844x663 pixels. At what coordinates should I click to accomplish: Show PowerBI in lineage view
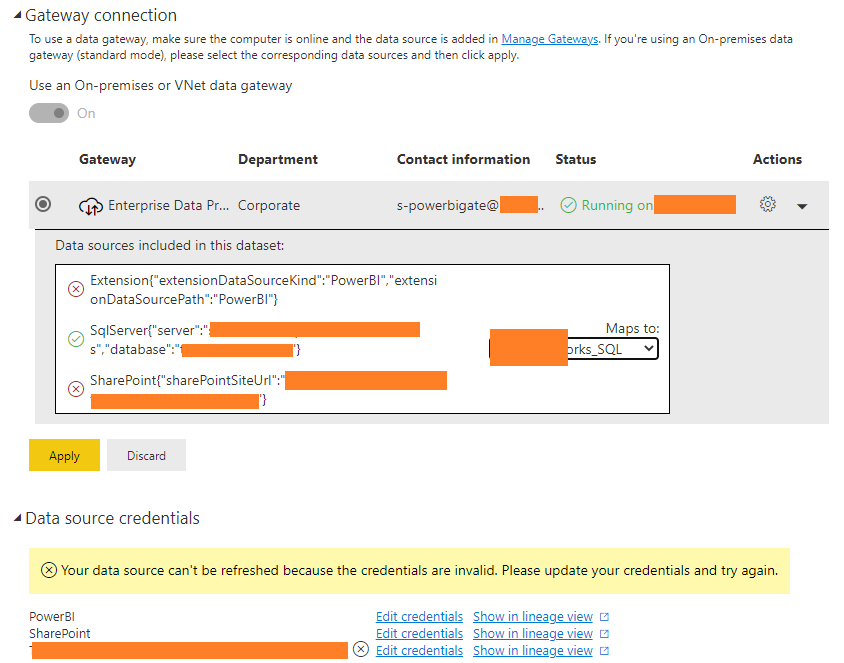[533, 617]
